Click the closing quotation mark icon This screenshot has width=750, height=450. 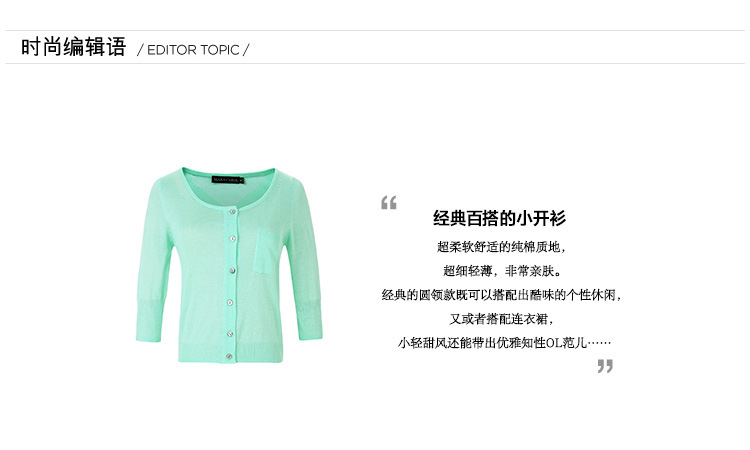click(605, 366)
